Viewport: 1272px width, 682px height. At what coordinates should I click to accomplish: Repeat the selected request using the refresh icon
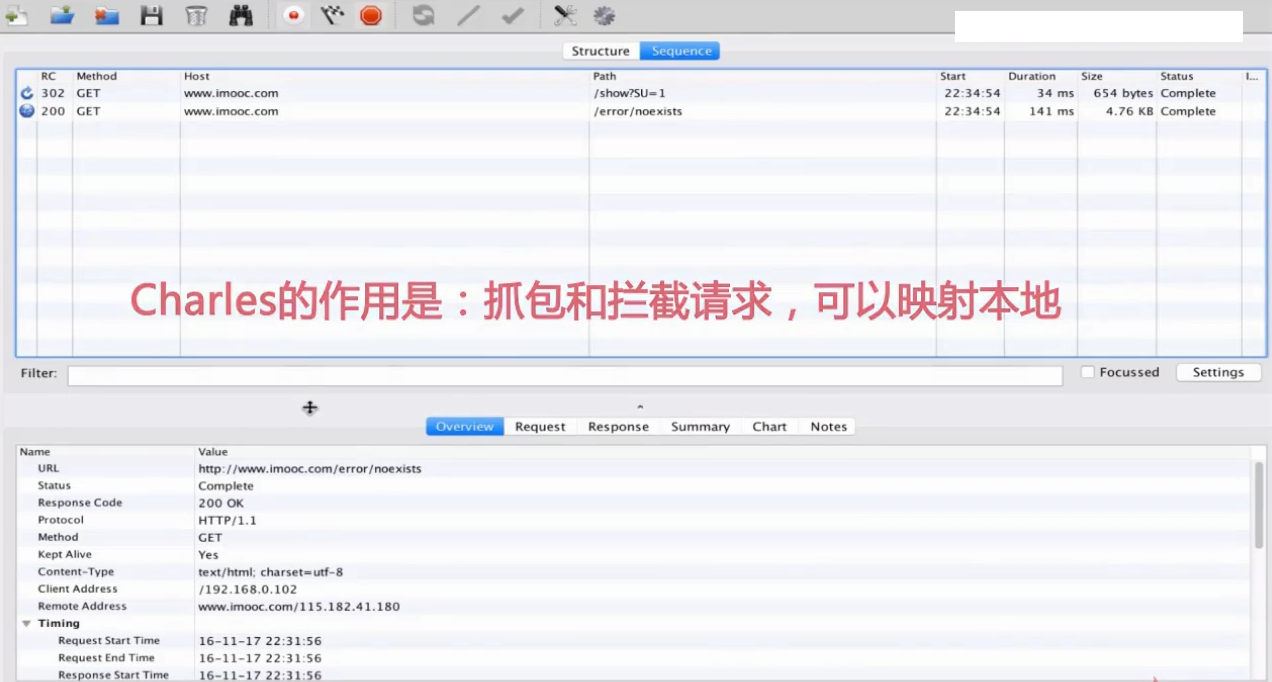pyautogui.click(x=424, y=15)
